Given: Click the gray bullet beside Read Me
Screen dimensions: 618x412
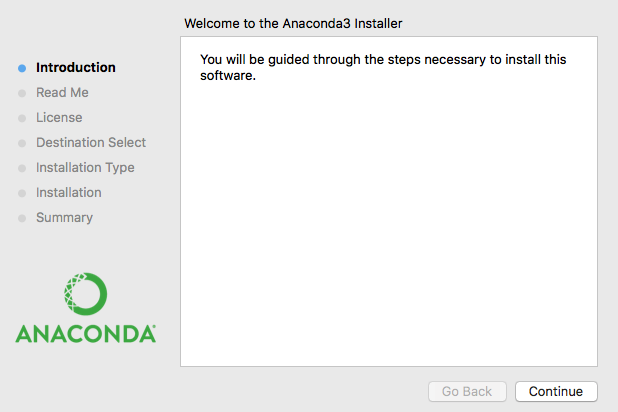Looking at the screenshot, I should [x=22, y=93].
